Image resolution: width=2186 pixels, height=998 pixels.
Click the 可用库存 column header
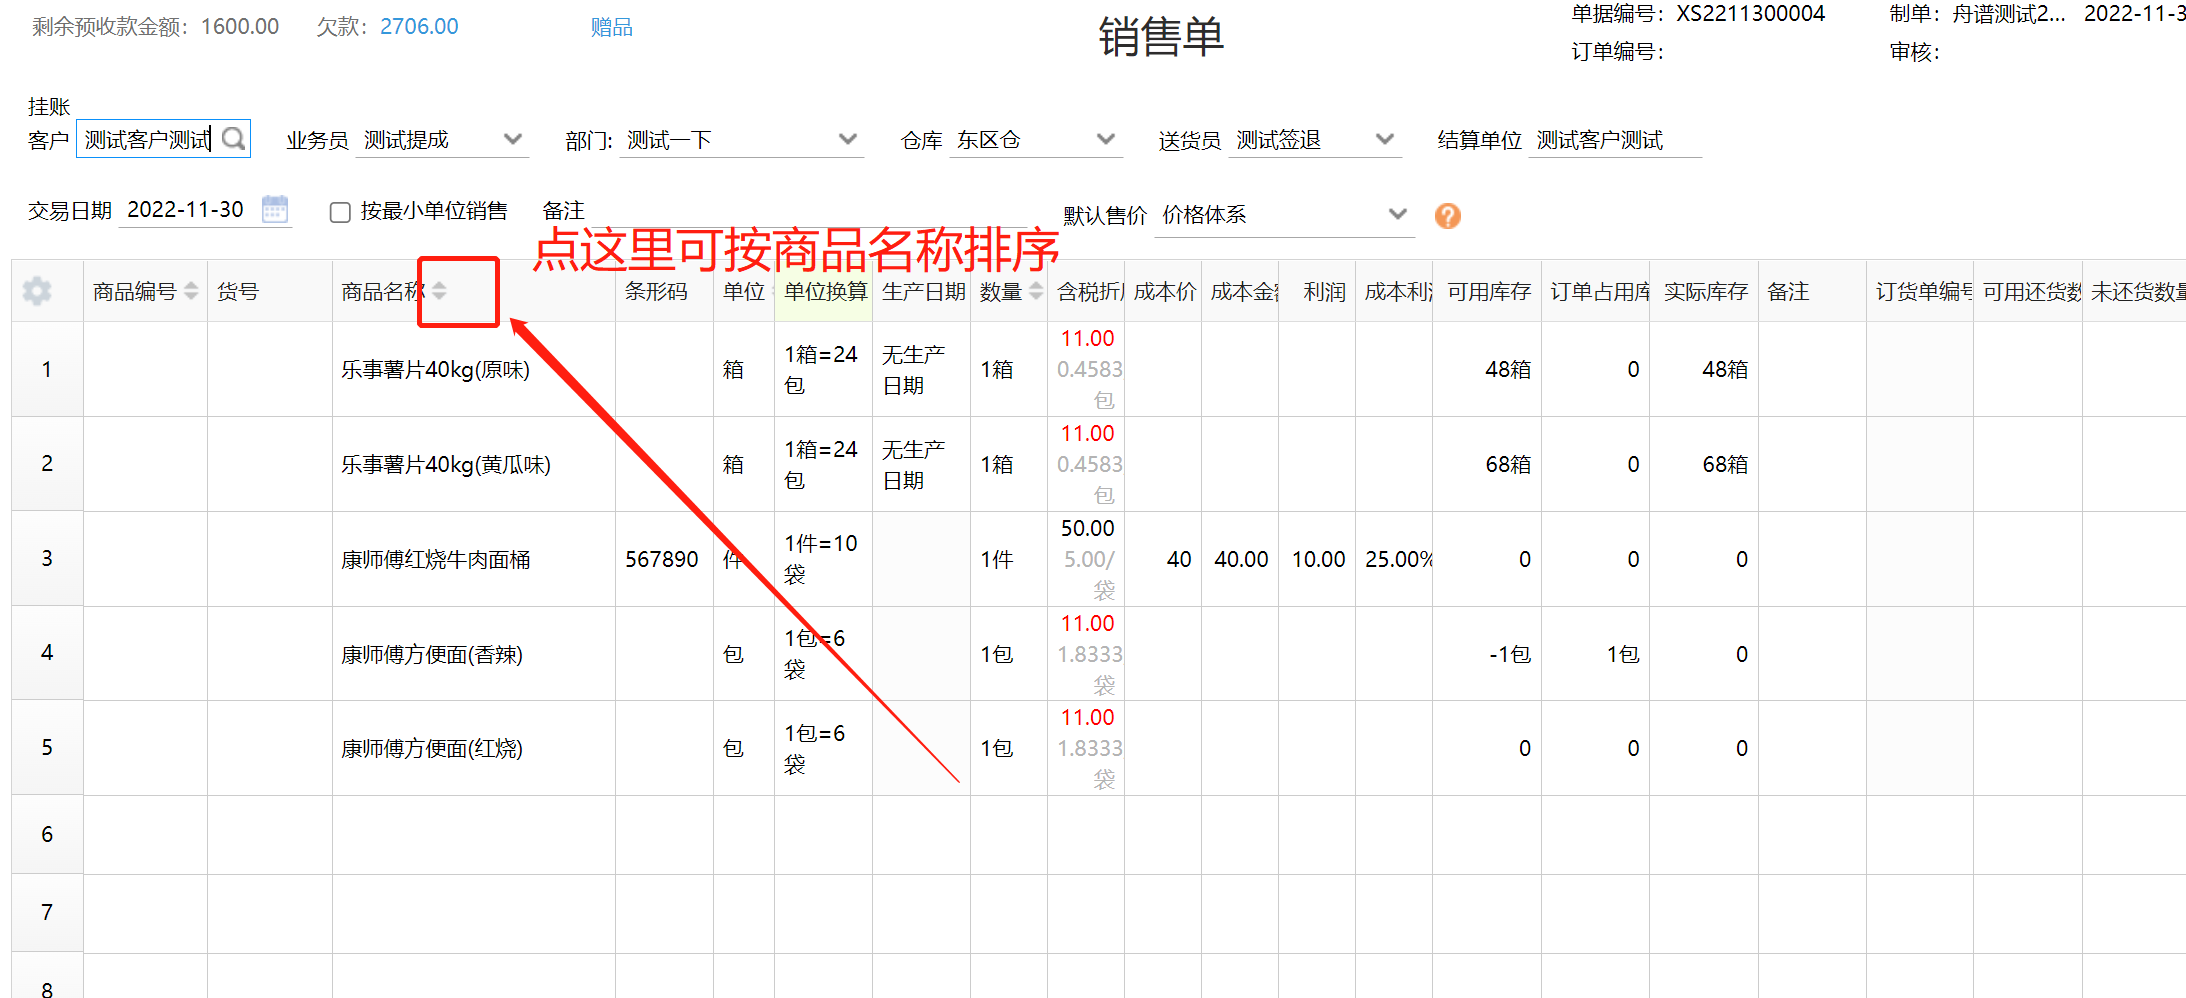pos(1489,291)
